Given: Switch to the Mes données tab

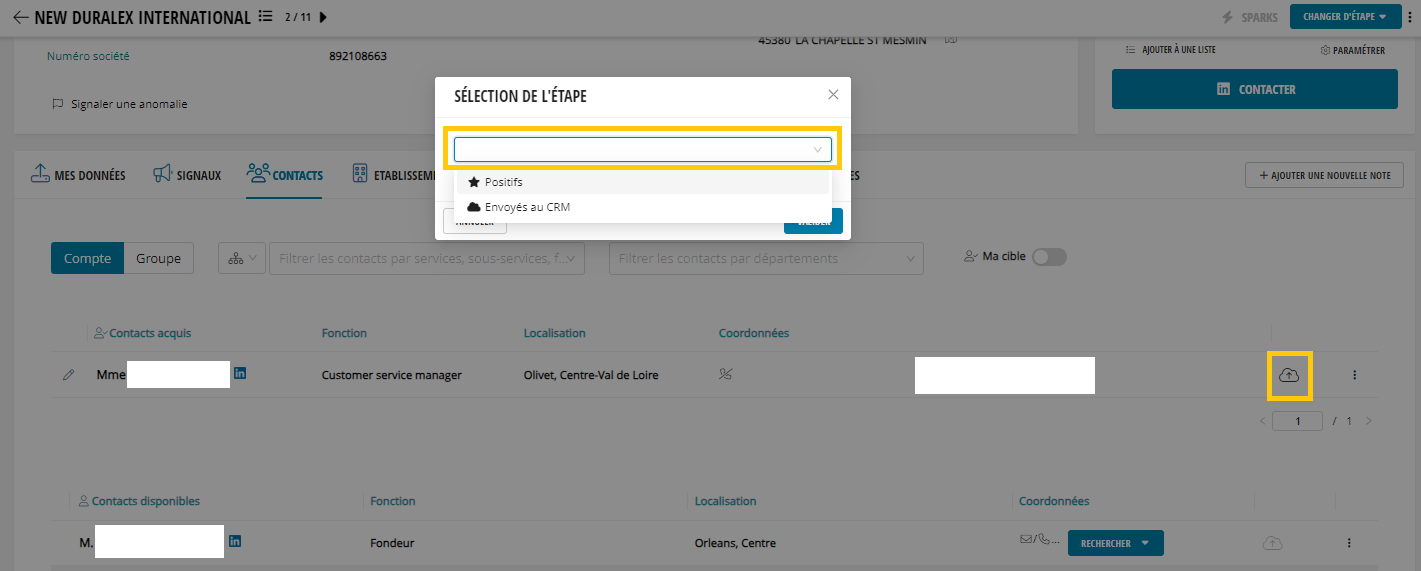Looking at the screenshot, I should click(x=78, y=175).
